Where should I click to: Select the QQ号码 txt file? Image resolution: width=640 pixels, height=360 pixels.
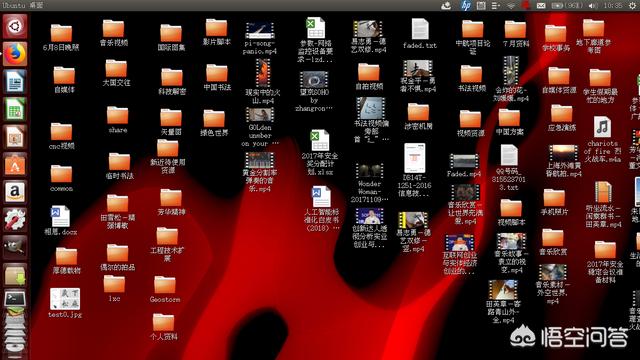(509, 168)
